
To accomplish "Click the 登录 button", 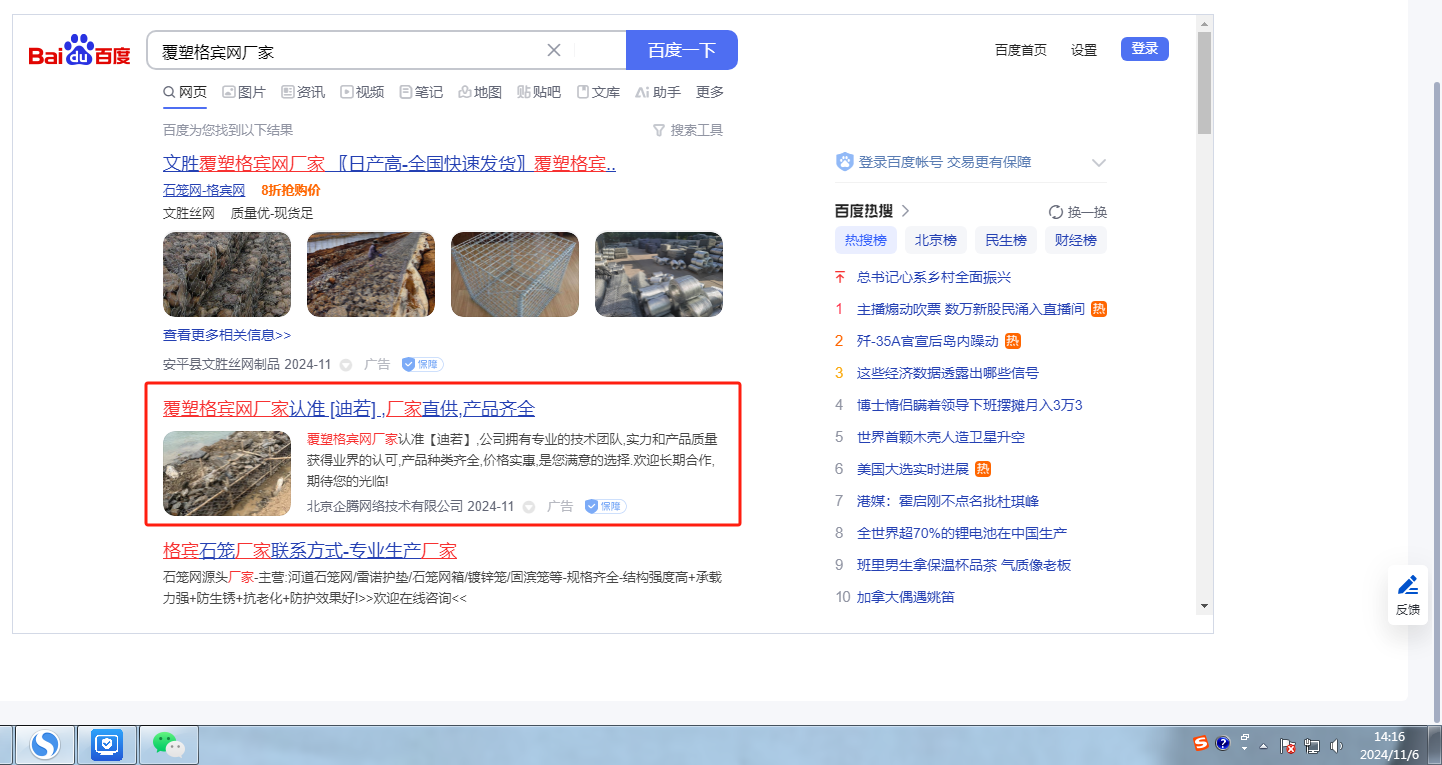I will click(1145, 49).
